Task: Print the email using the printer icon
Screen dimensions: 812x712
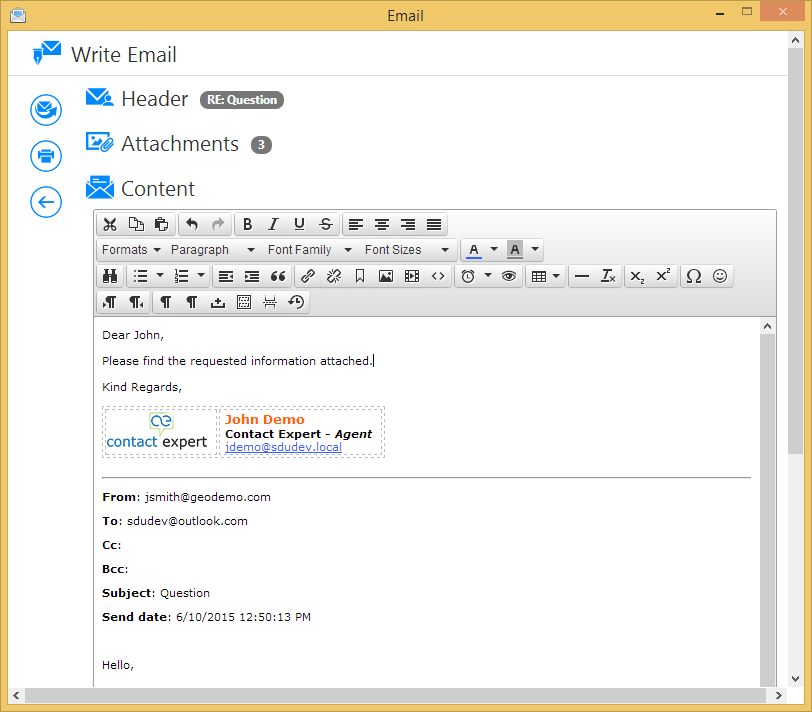Action: pos(46,156)
